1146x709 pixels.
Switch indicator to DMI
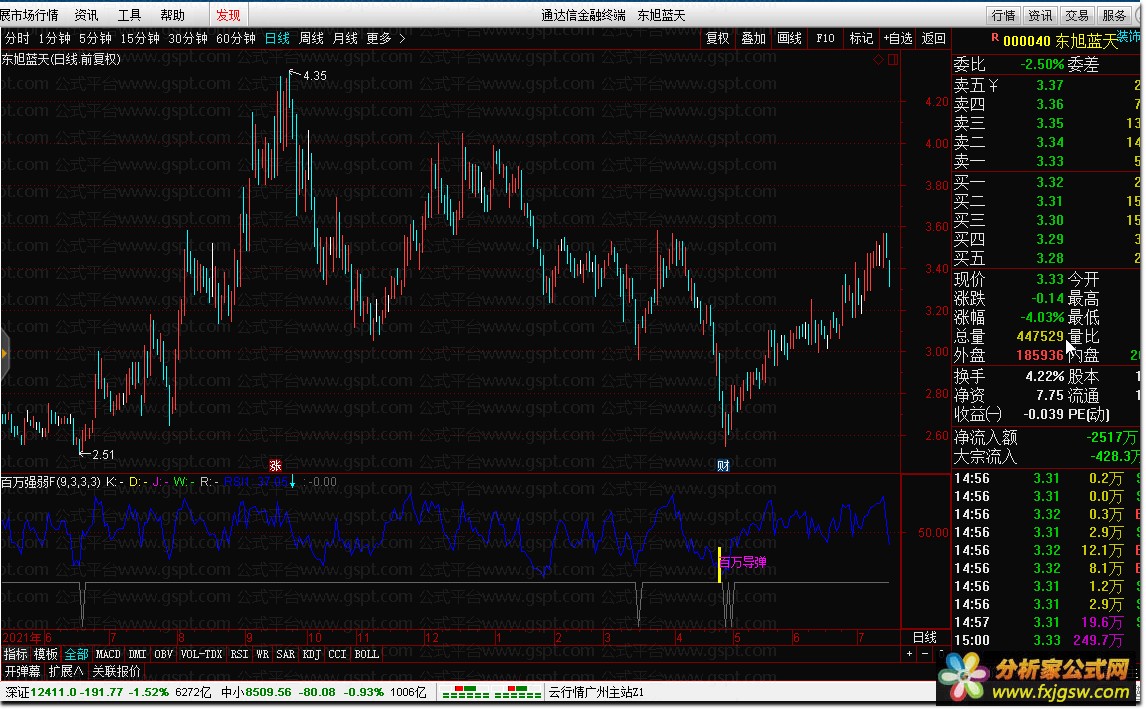pos(137,653)
